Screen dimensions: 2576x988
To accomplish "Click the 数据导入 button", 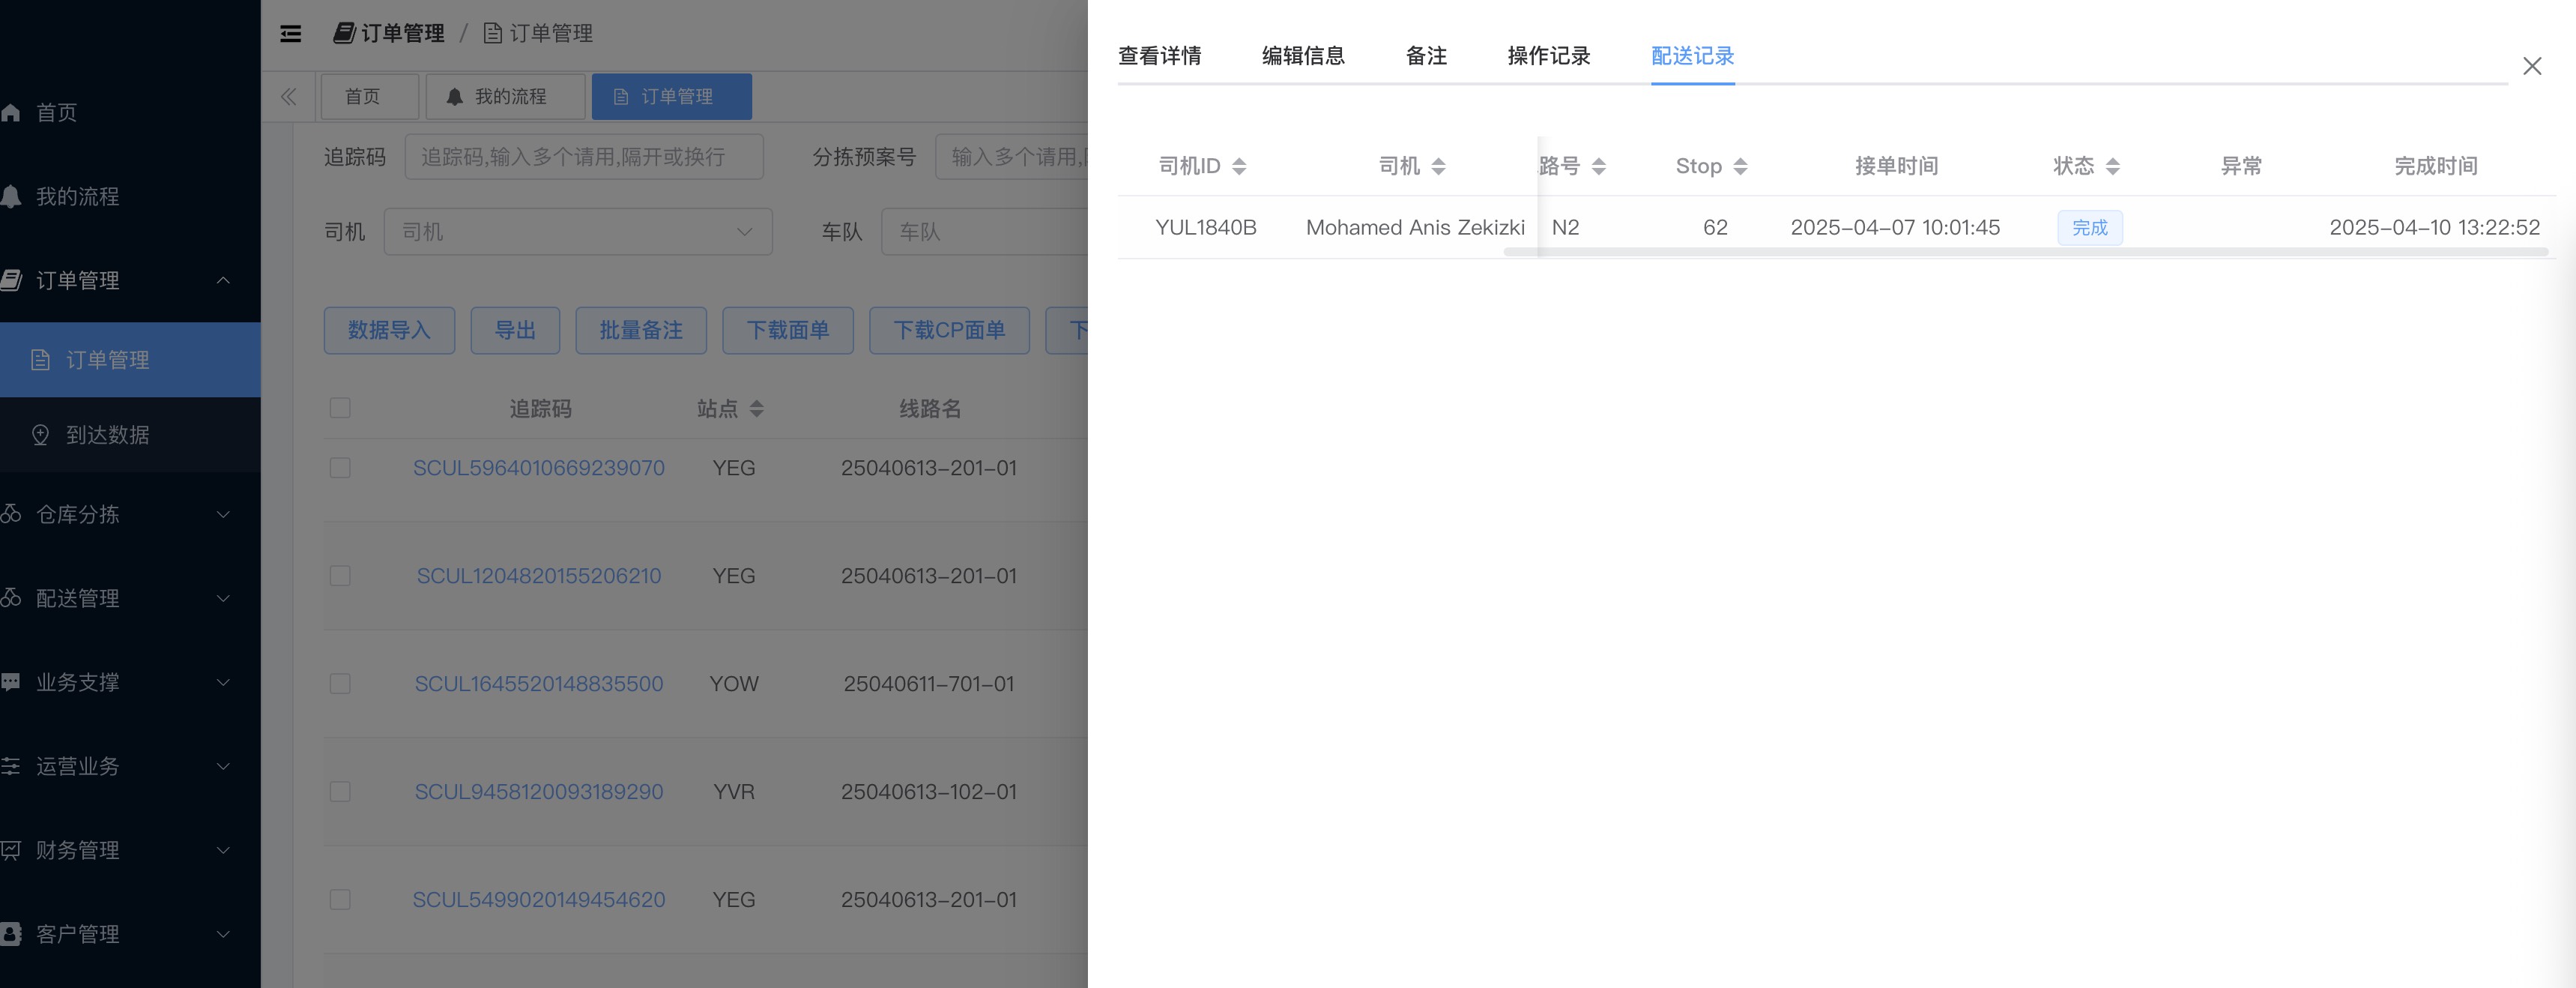I will pyautogui.click(x=389, y=330).
